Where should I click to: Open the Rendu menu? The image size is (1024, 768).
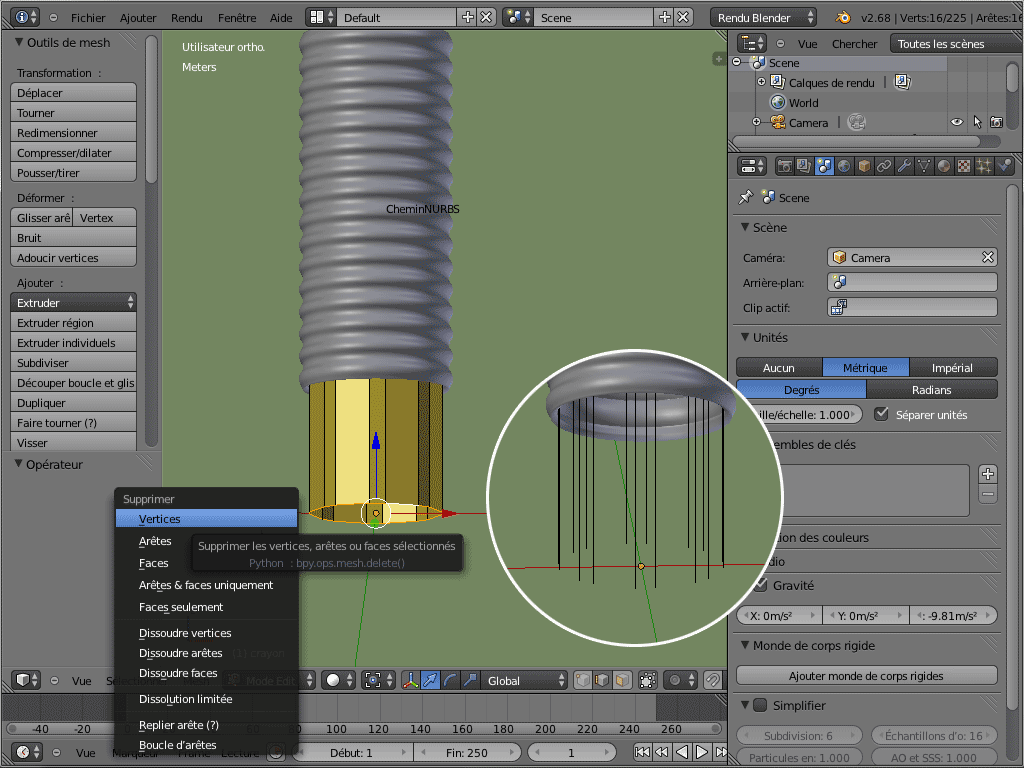(186, 18)
